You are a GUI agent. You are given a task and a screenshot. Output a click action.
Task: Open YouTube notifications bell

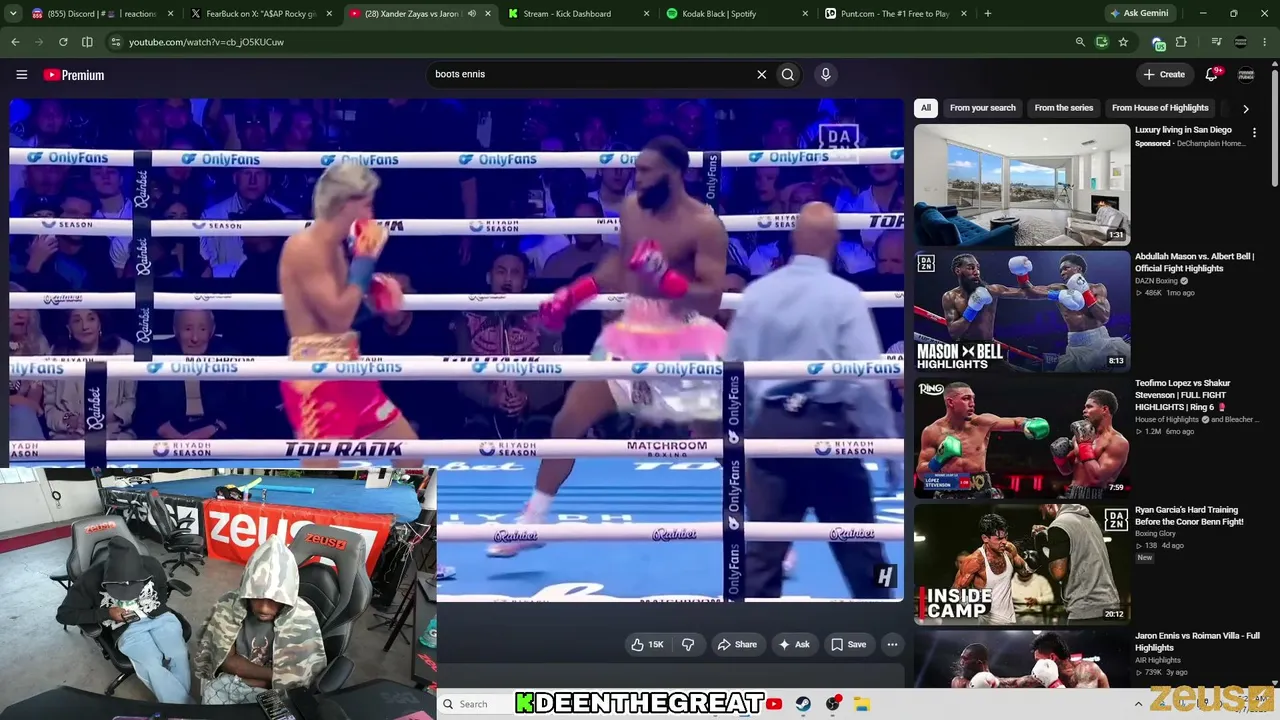click(1212, 74)
